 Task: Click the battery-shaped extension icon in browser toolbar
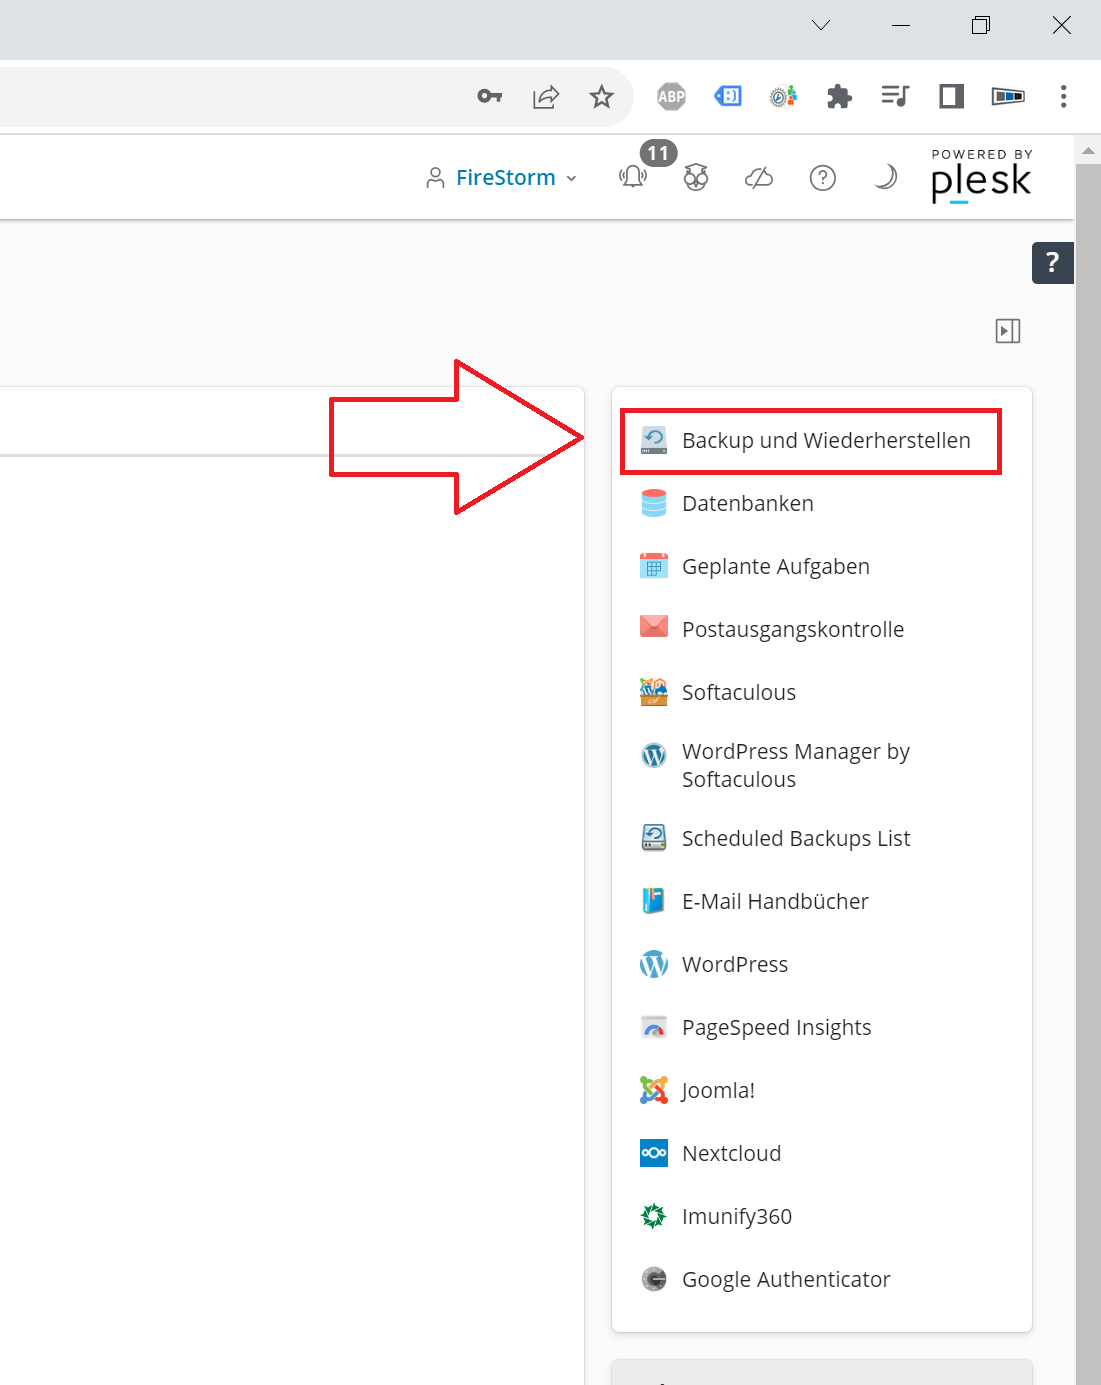click(1008, 96)
